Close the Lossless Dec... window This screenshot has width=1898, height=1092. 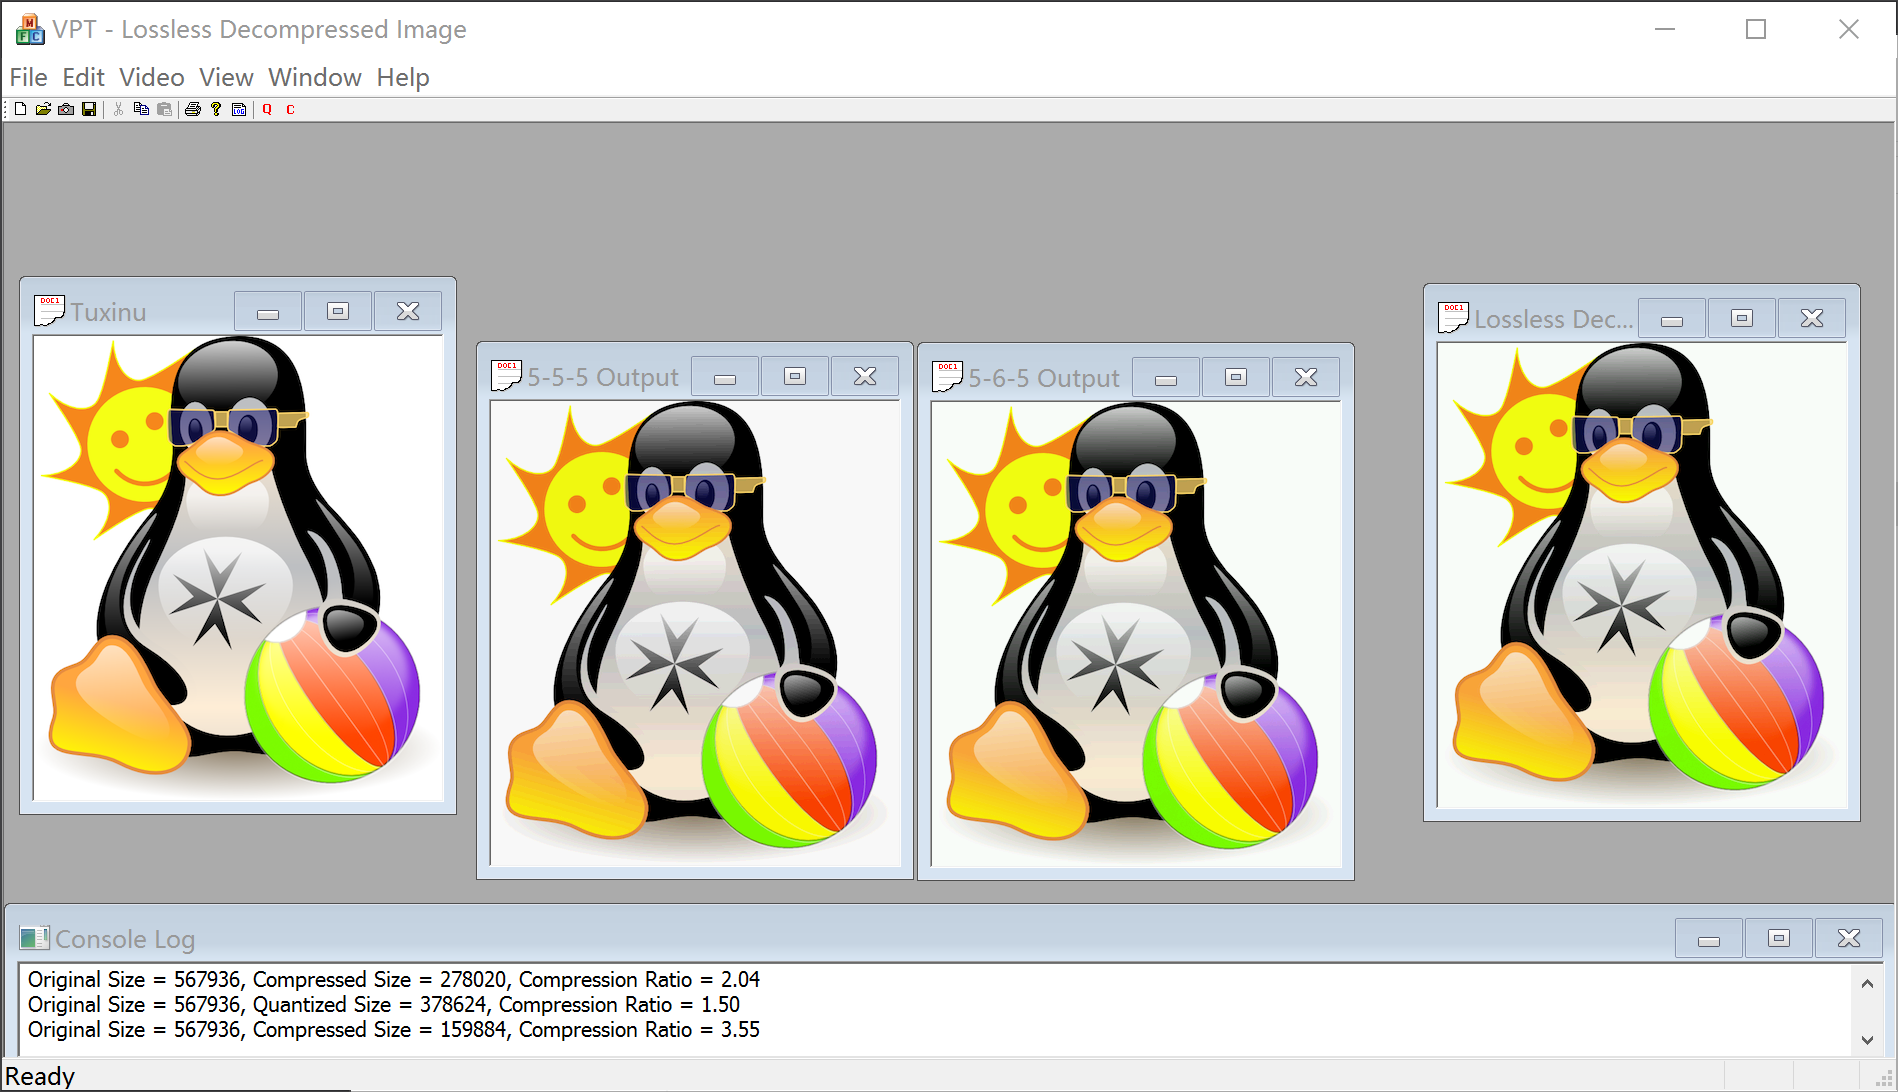[1812, 319]
